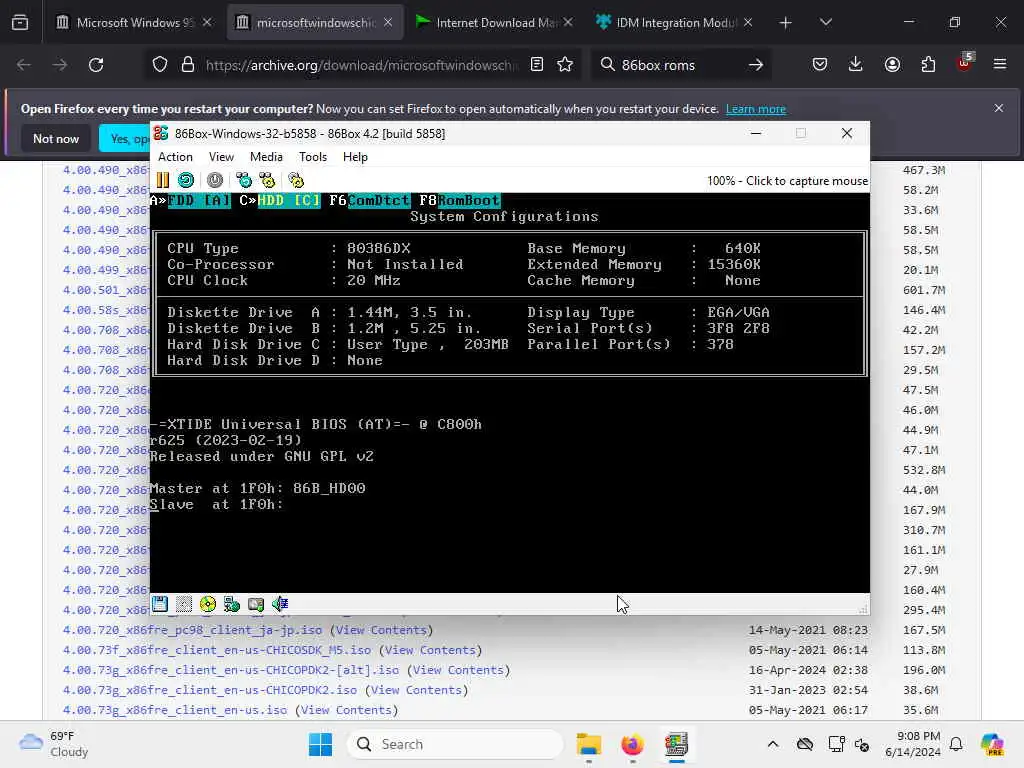Open the Help menu in 86Box

pyautogui.click(x=355, y=157)
